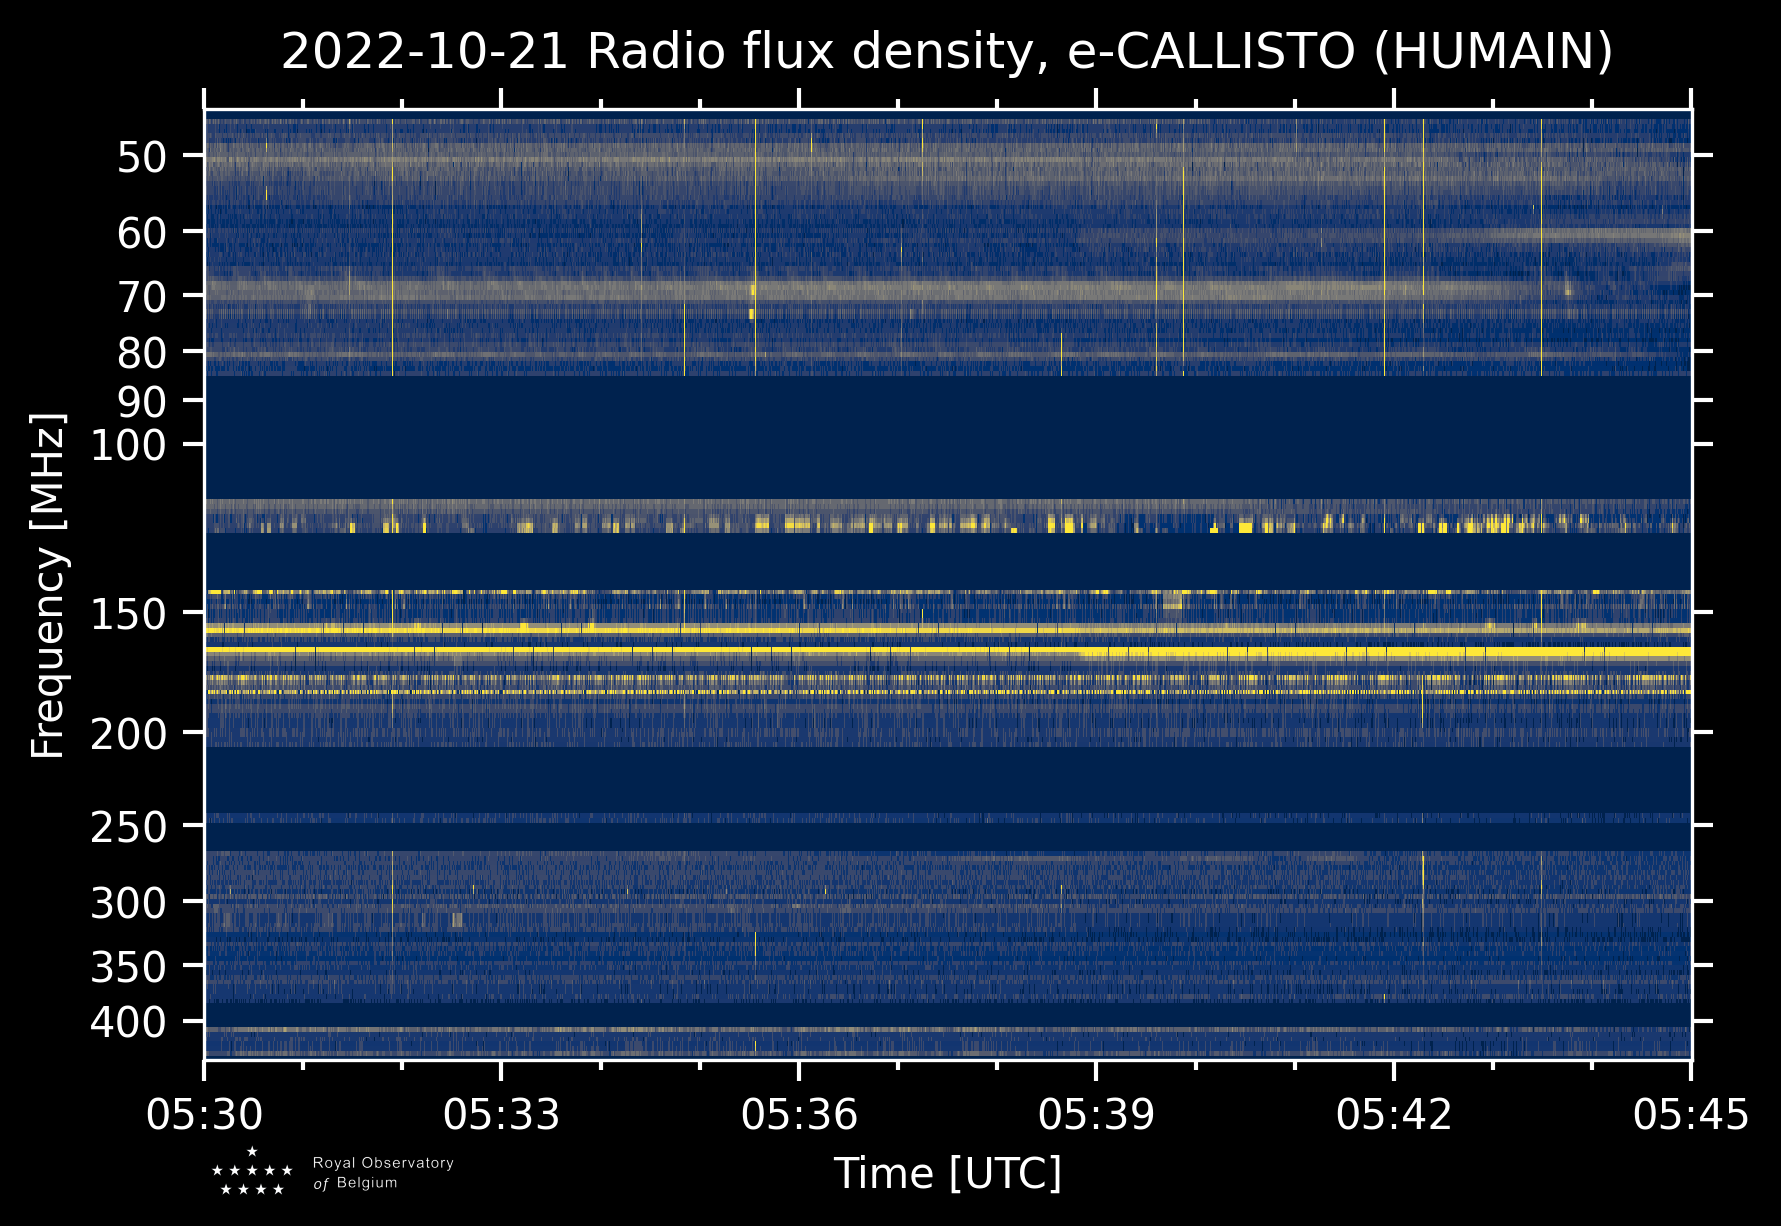This screenshot has height=1226, width=1781.
Task: Click the 50 MHz frequency tick label
Action: point(141,157)
